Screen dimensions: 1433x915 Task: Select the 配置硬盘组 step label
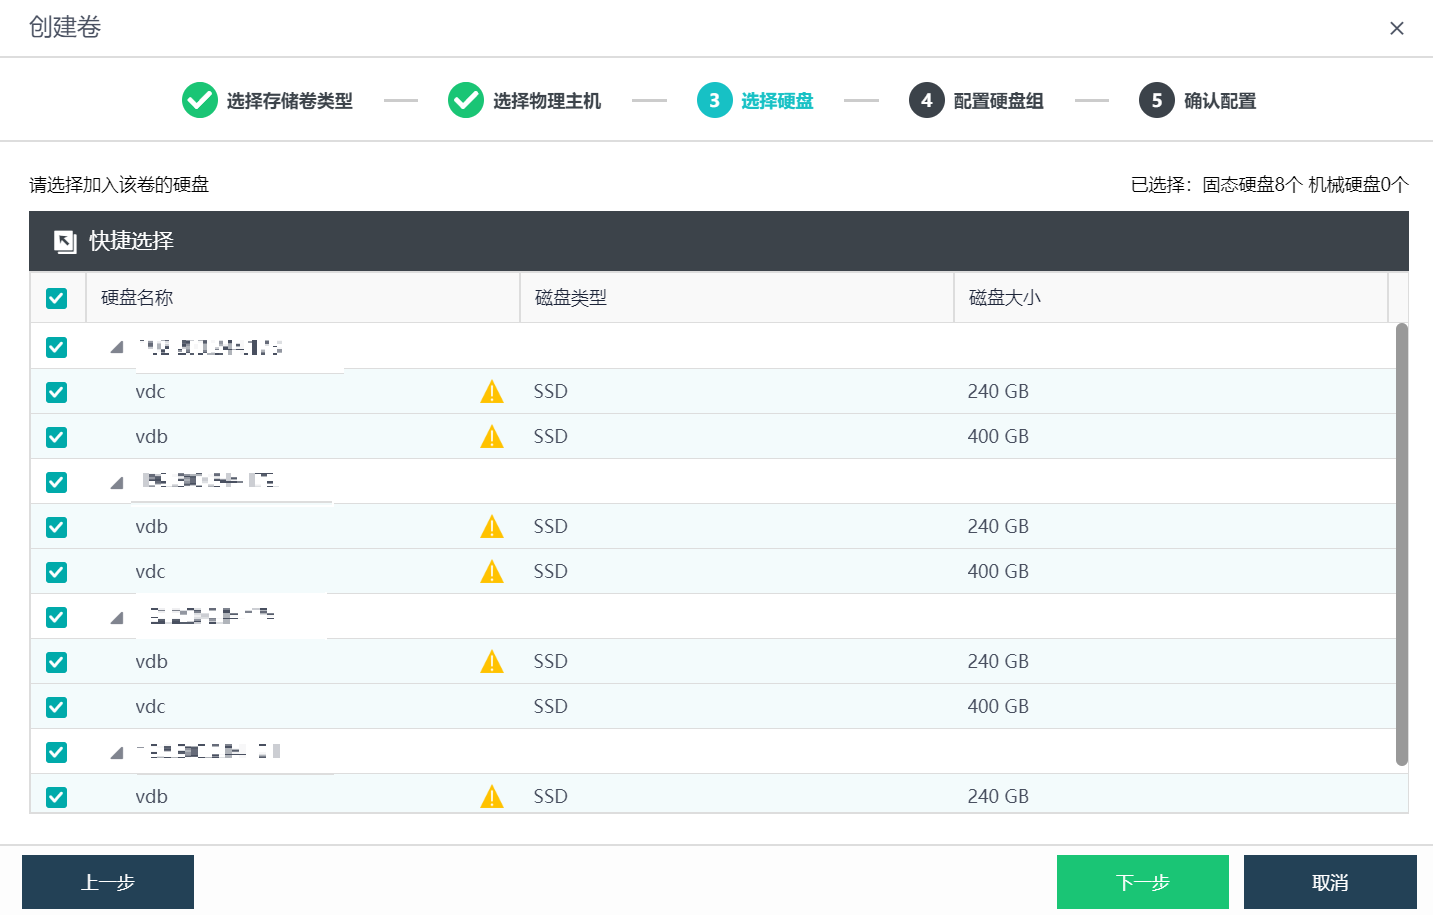tap(998, 101)
